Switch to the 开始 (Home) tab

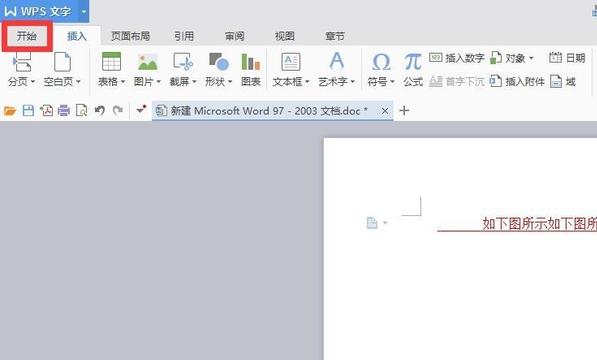pyautogui.click(x=27, y=36)
